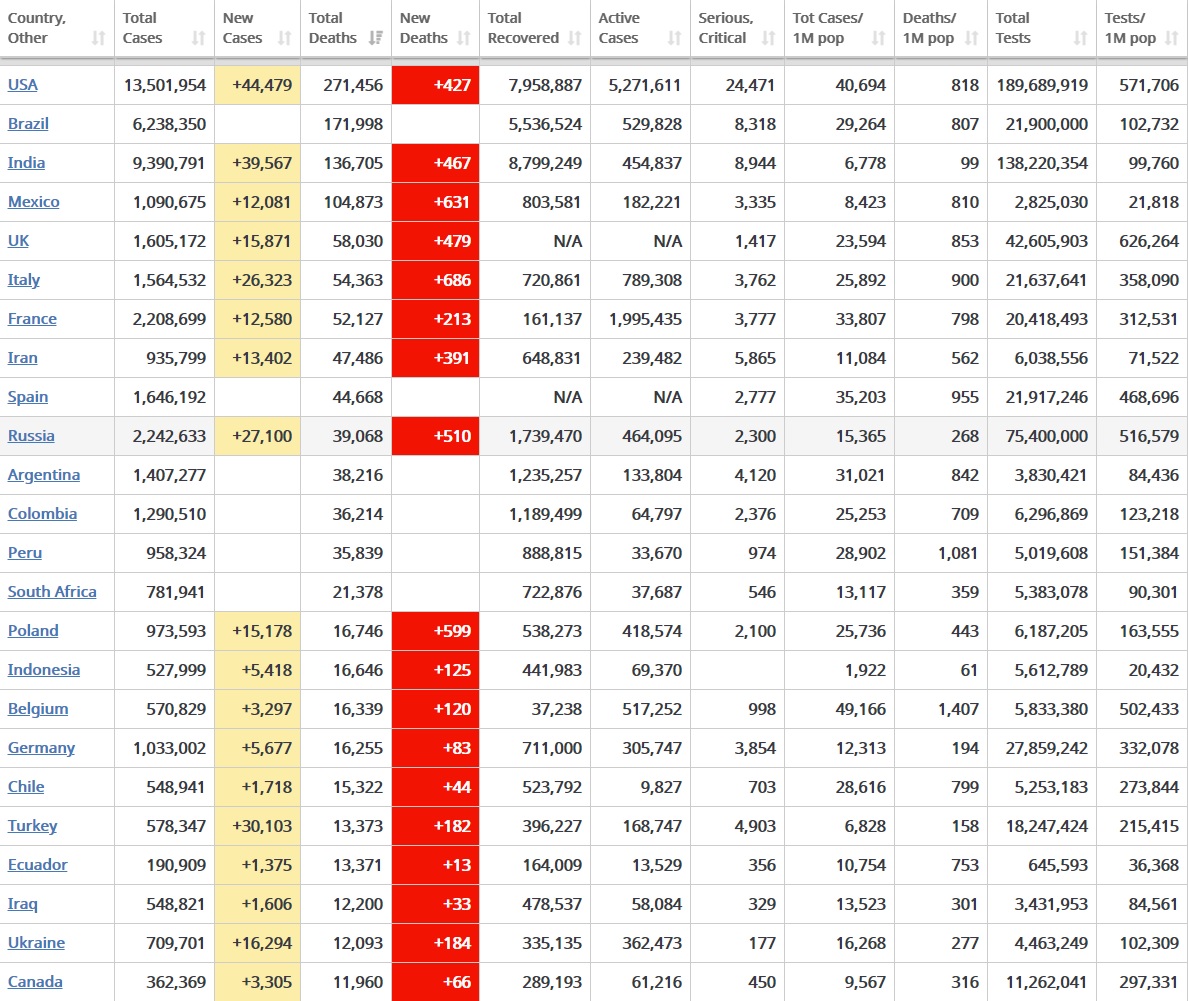Screen dimensions: 1188x1001
Task: Open the Italy country link
Action: tap(23, 280)
